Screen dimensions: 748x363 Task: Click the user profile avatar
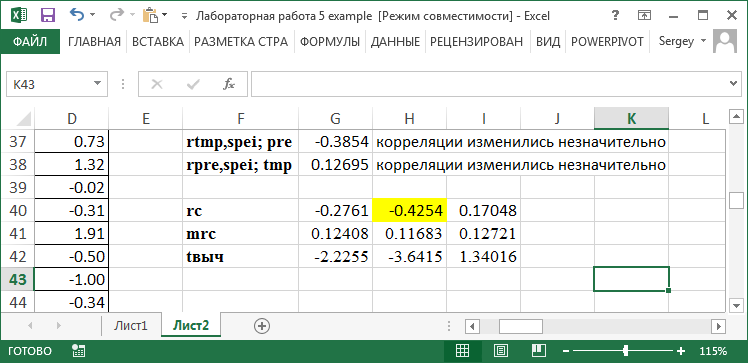point(725,41)
